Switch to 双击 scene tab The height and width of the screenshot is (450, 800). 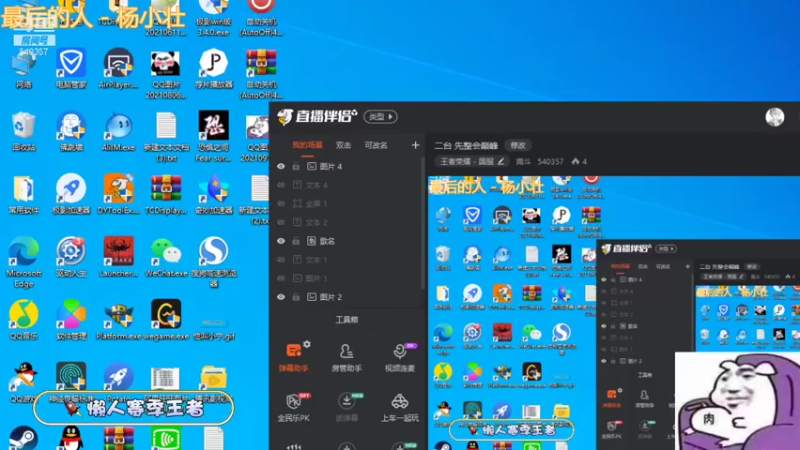coord(343,145)
